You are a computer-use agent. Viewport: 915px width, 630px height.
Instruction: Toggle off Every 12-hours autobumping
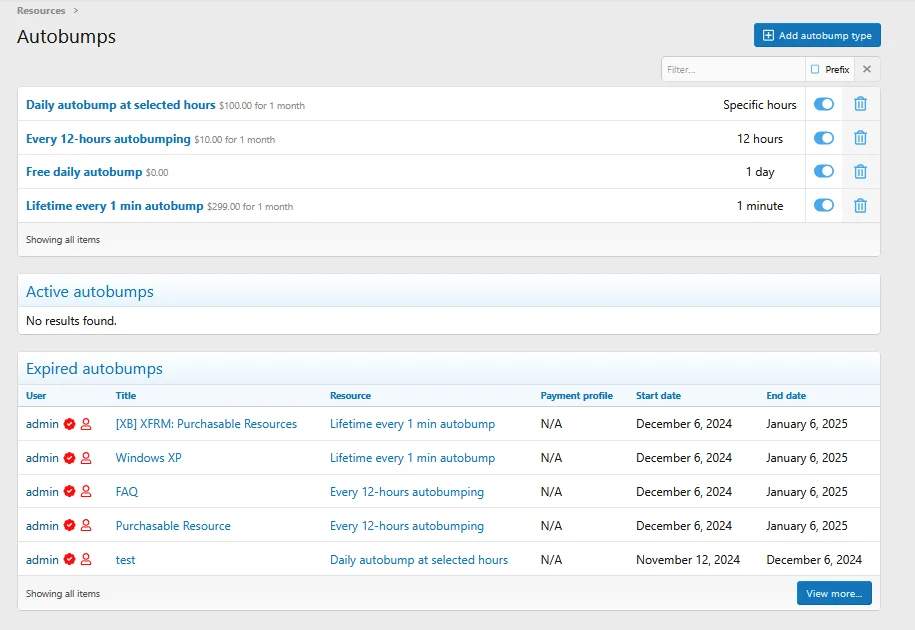click(824, 138)
